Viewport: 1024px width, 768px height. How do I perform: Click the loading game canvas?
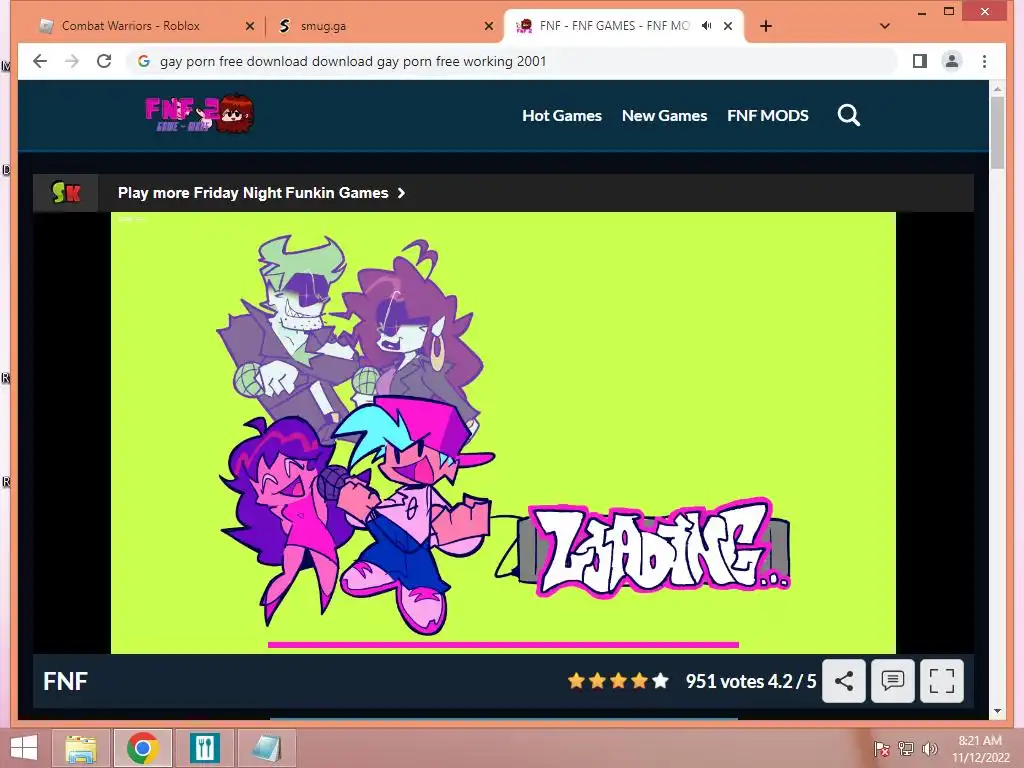[503, 432]
